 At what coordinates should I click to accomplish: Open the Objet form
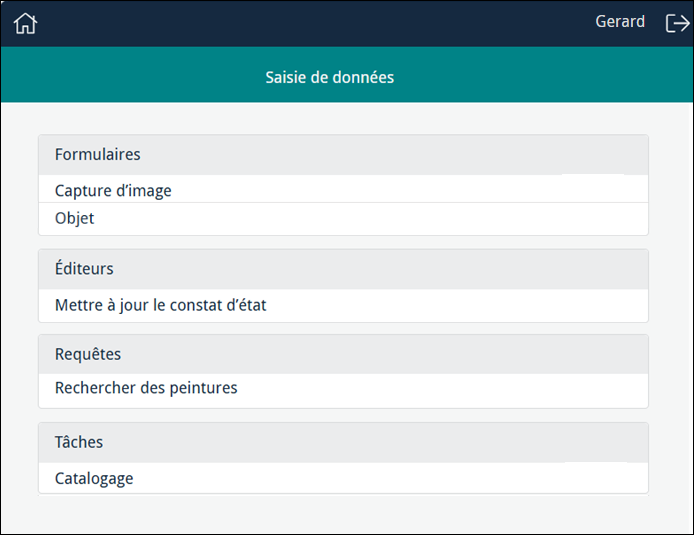click(343, 219)
